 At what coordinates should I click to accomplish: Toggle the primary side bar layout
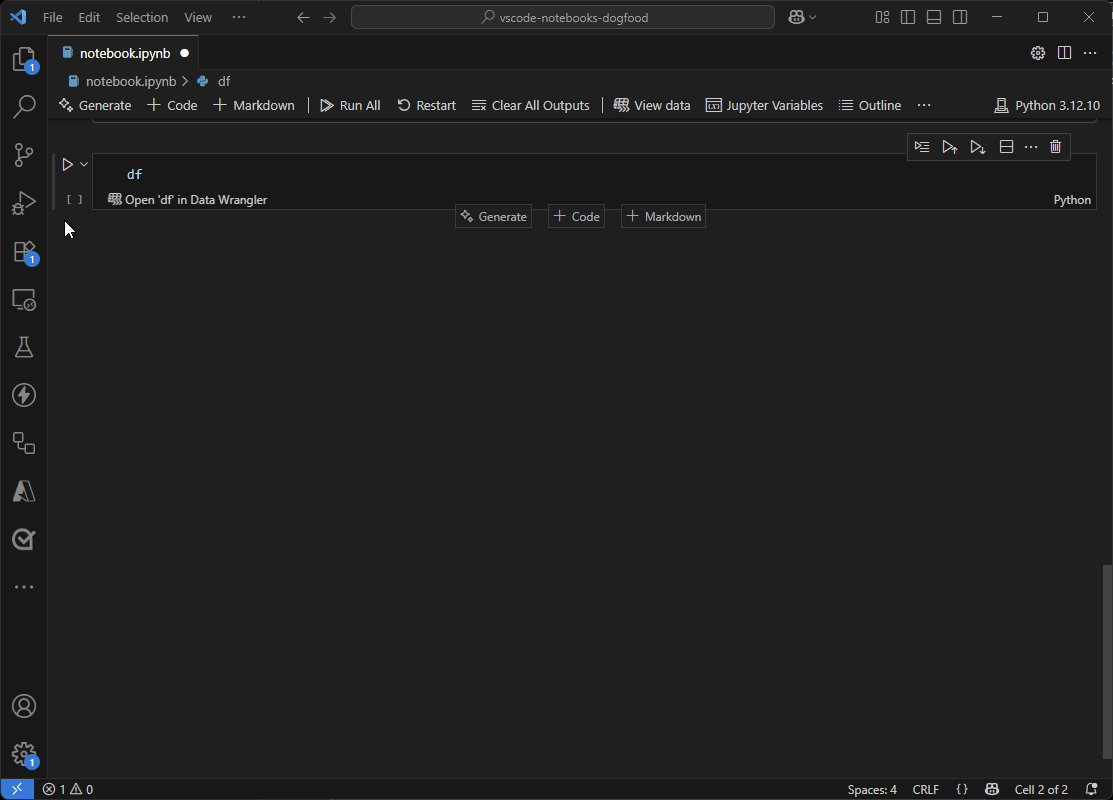(x=908, y=17)
